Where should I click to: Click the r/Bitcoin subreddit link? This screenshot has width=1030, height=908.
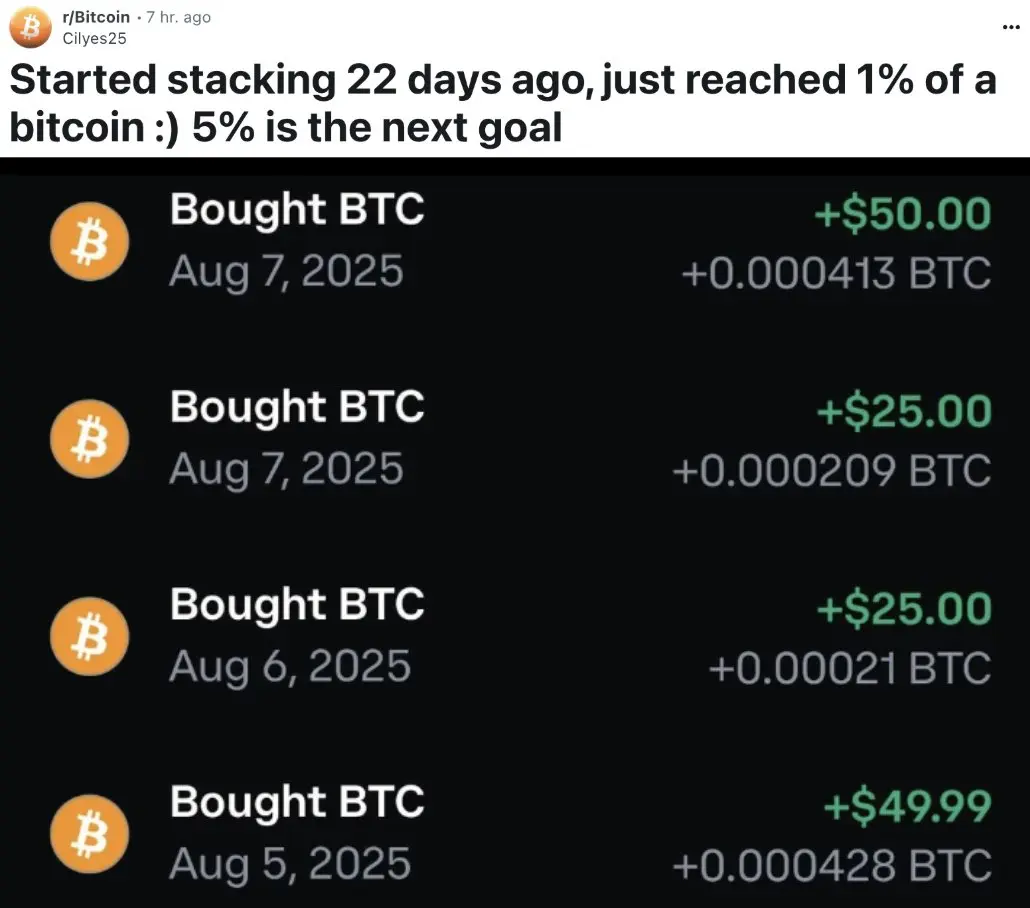[96, 17]
